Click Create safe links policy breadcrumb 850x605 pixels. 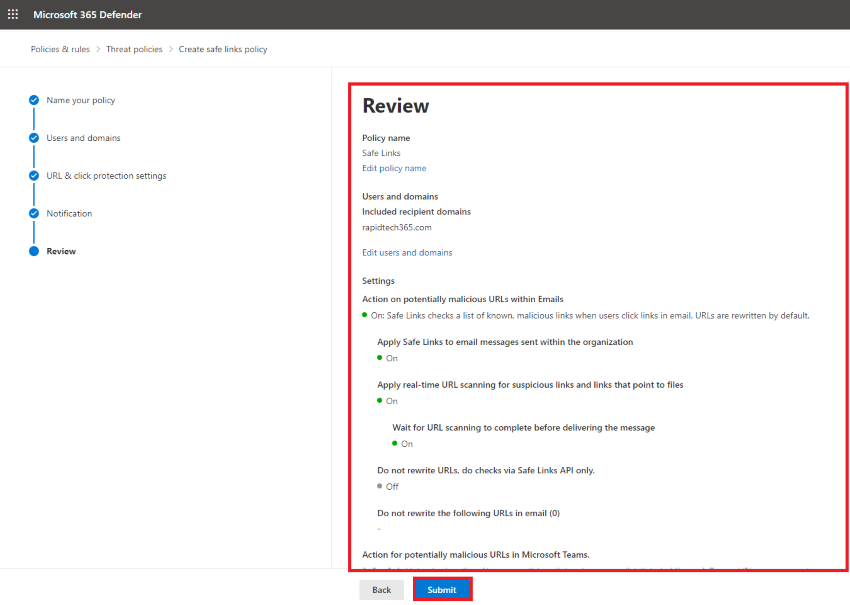coord(223,49)
